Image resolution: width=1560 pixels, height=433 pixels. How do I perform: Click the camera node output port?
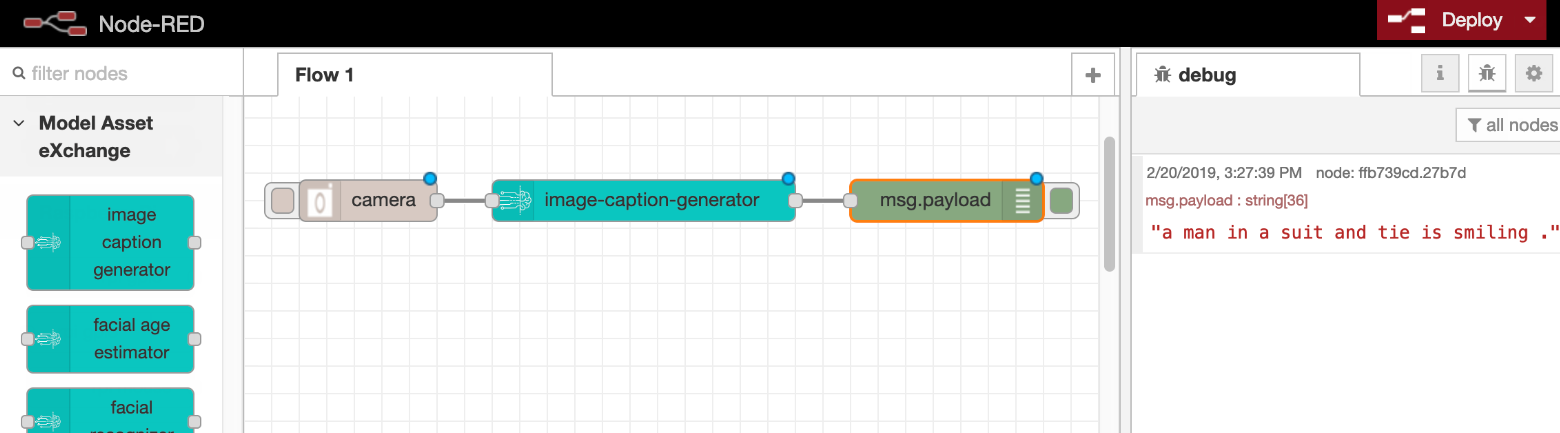[x=437, y=201]
